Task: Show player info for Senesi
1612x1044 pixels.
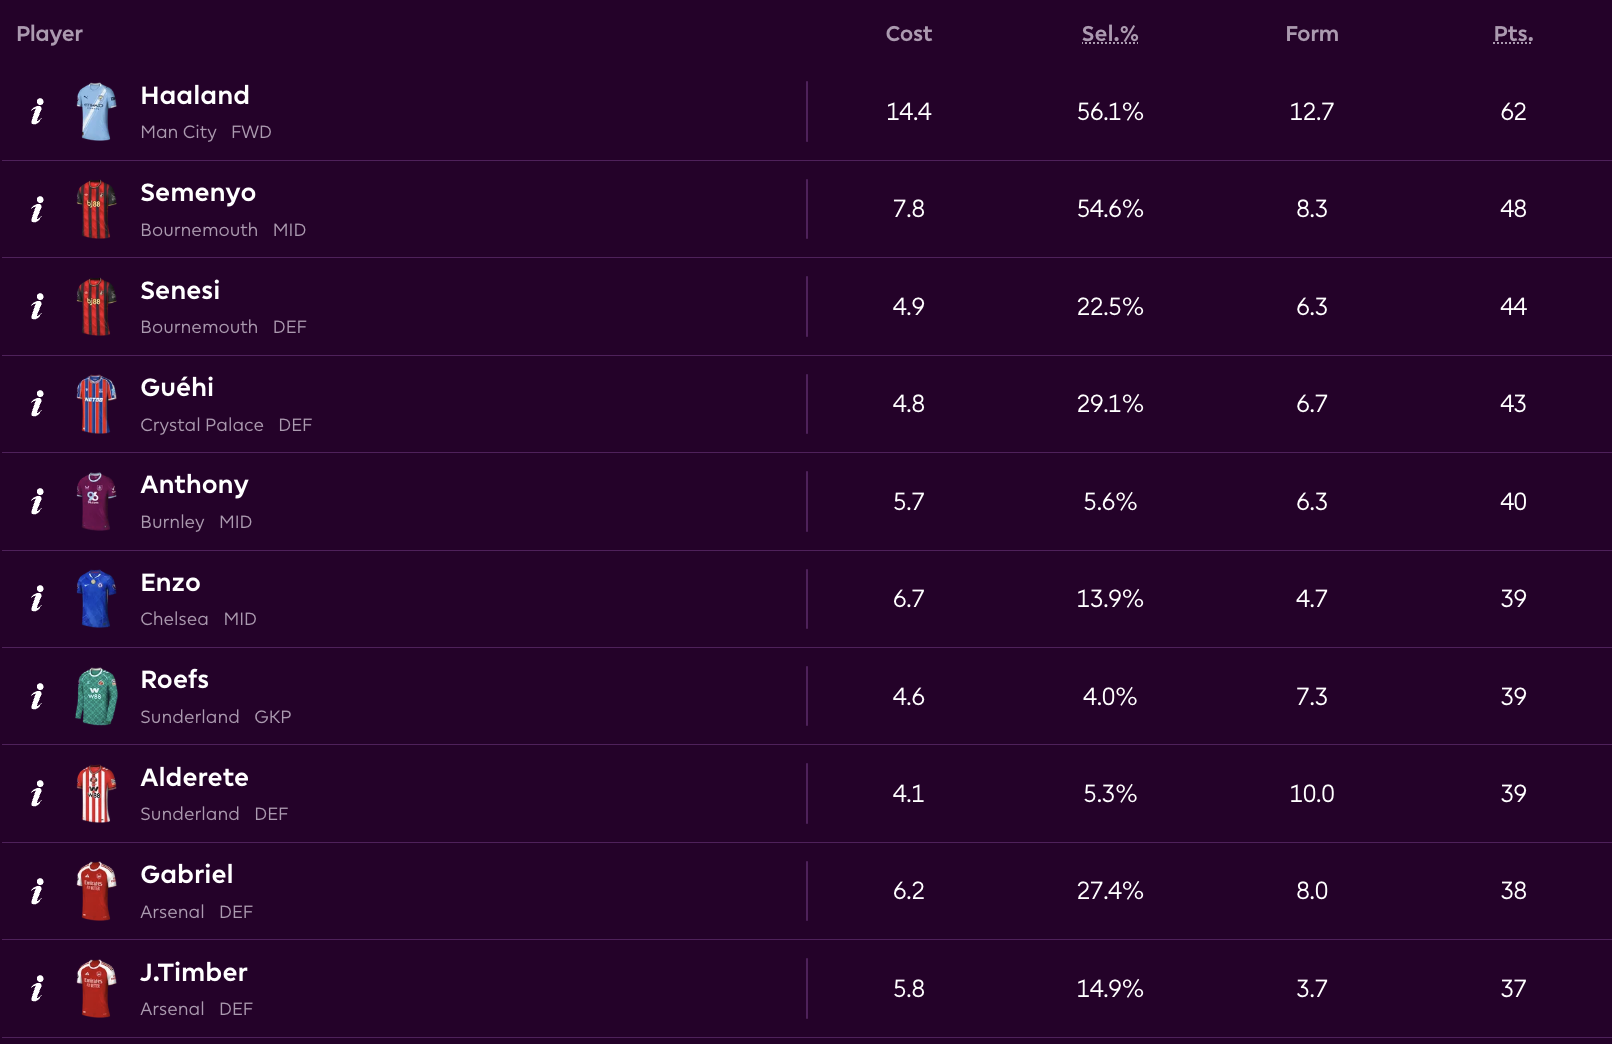Action: coord(37,306)
